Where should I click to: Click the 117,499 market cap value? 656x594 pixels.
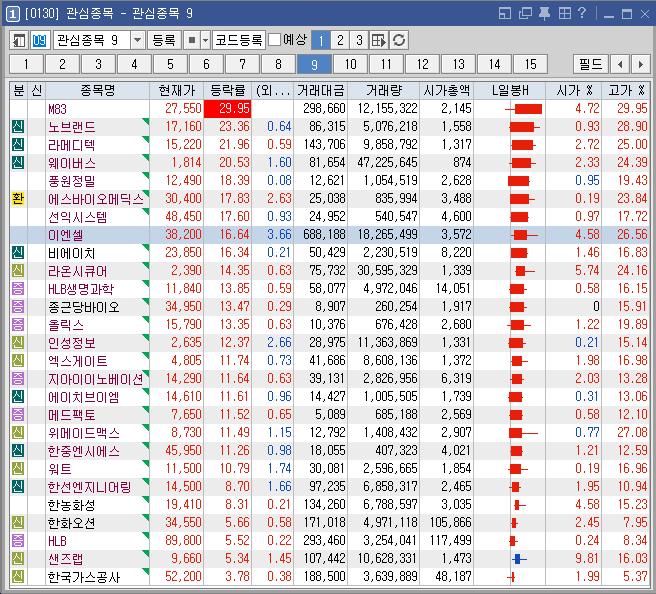(x=451, y=540)
